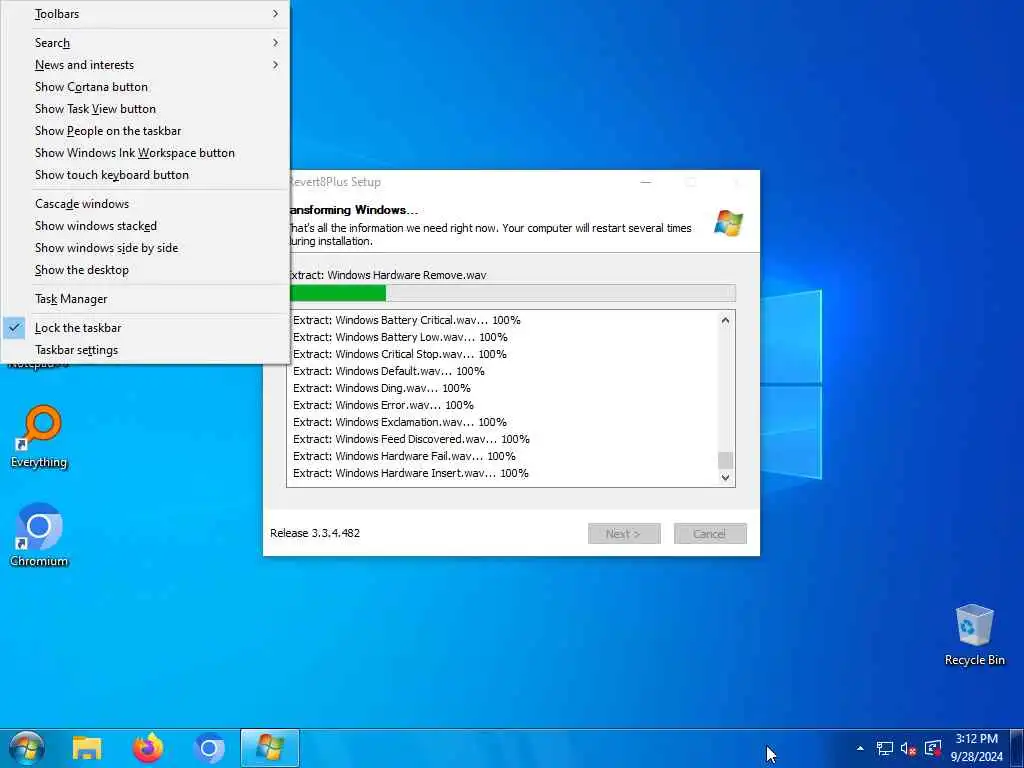Select the Windows Default.wav log line

pos(389,371)
